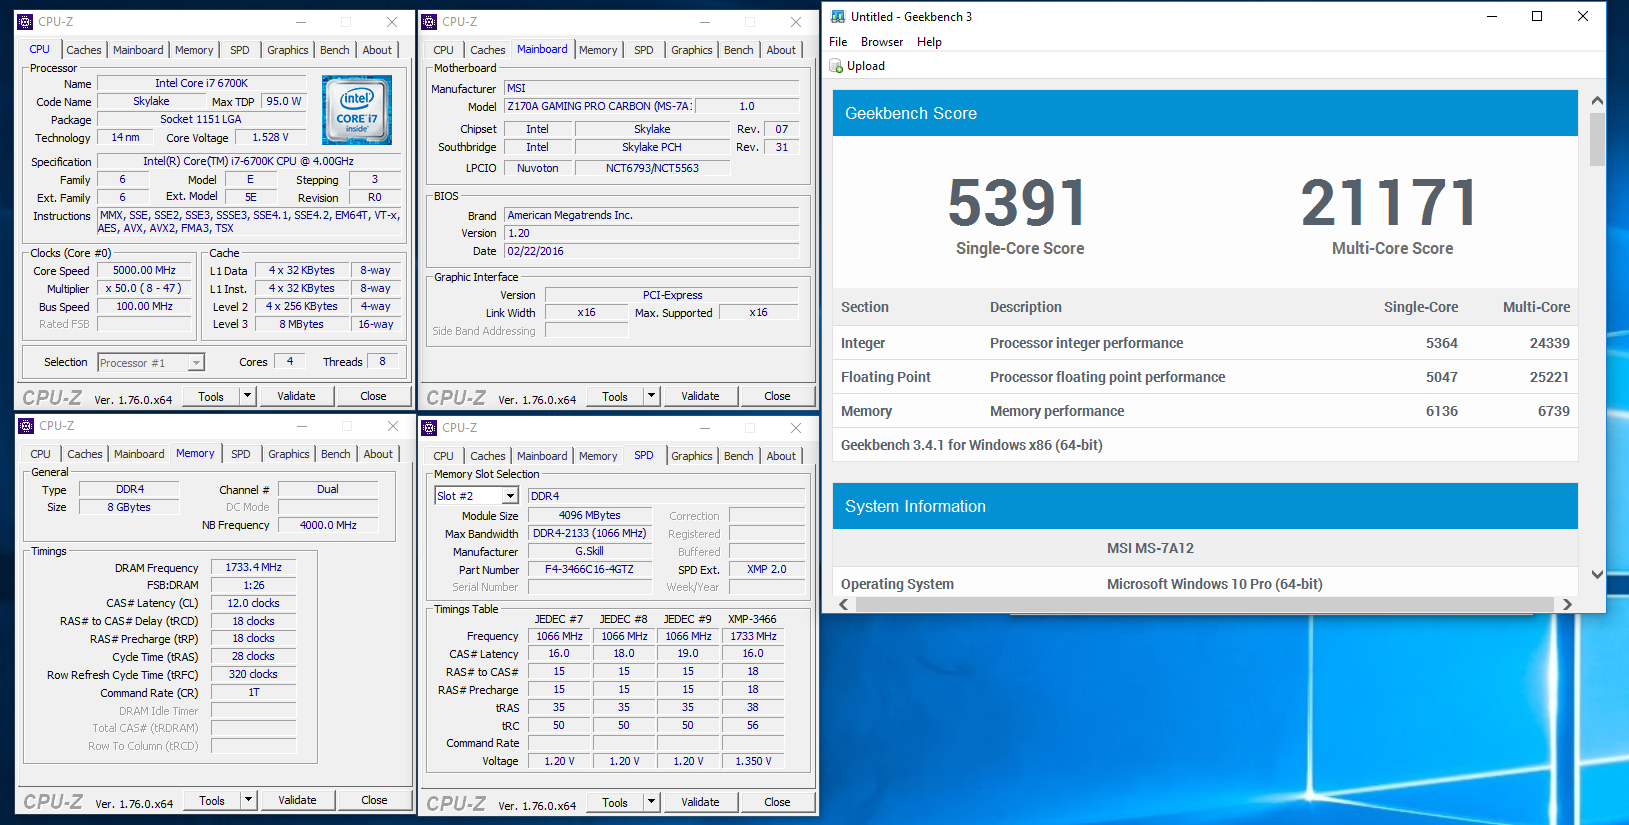The image size is (1629, 825).
Task: Open the About tab in Mainboard window
Action: point(781,50)
